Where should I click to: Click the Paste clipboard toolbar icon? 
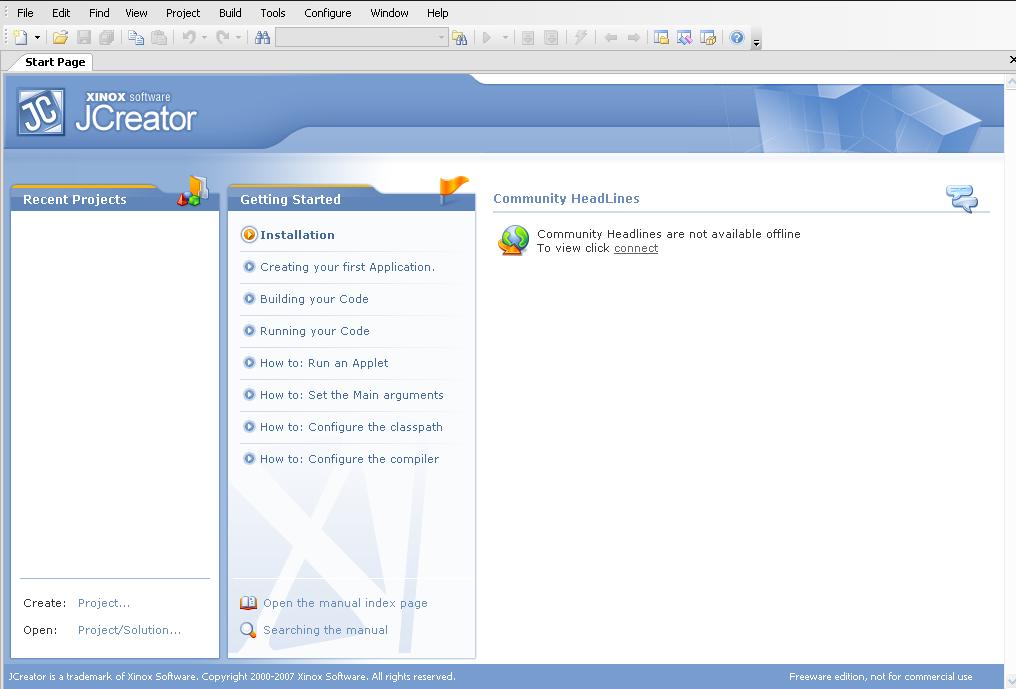(x=159, y=38)
